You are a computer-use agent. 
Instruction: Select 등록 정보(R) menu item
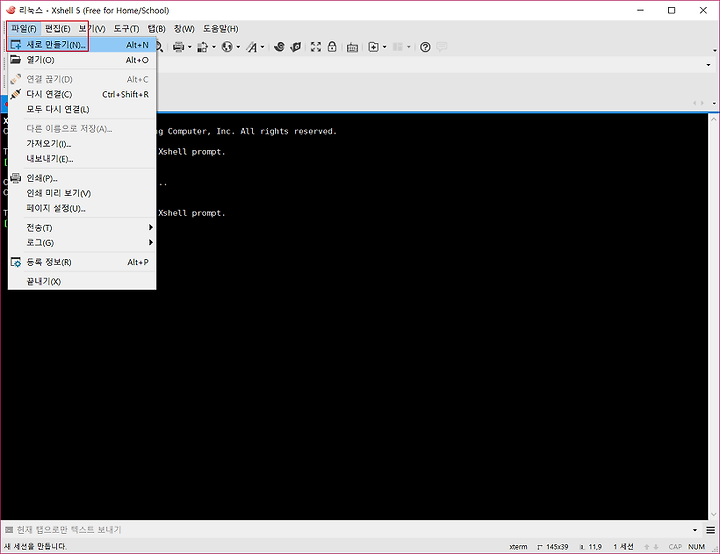[82, 262]
